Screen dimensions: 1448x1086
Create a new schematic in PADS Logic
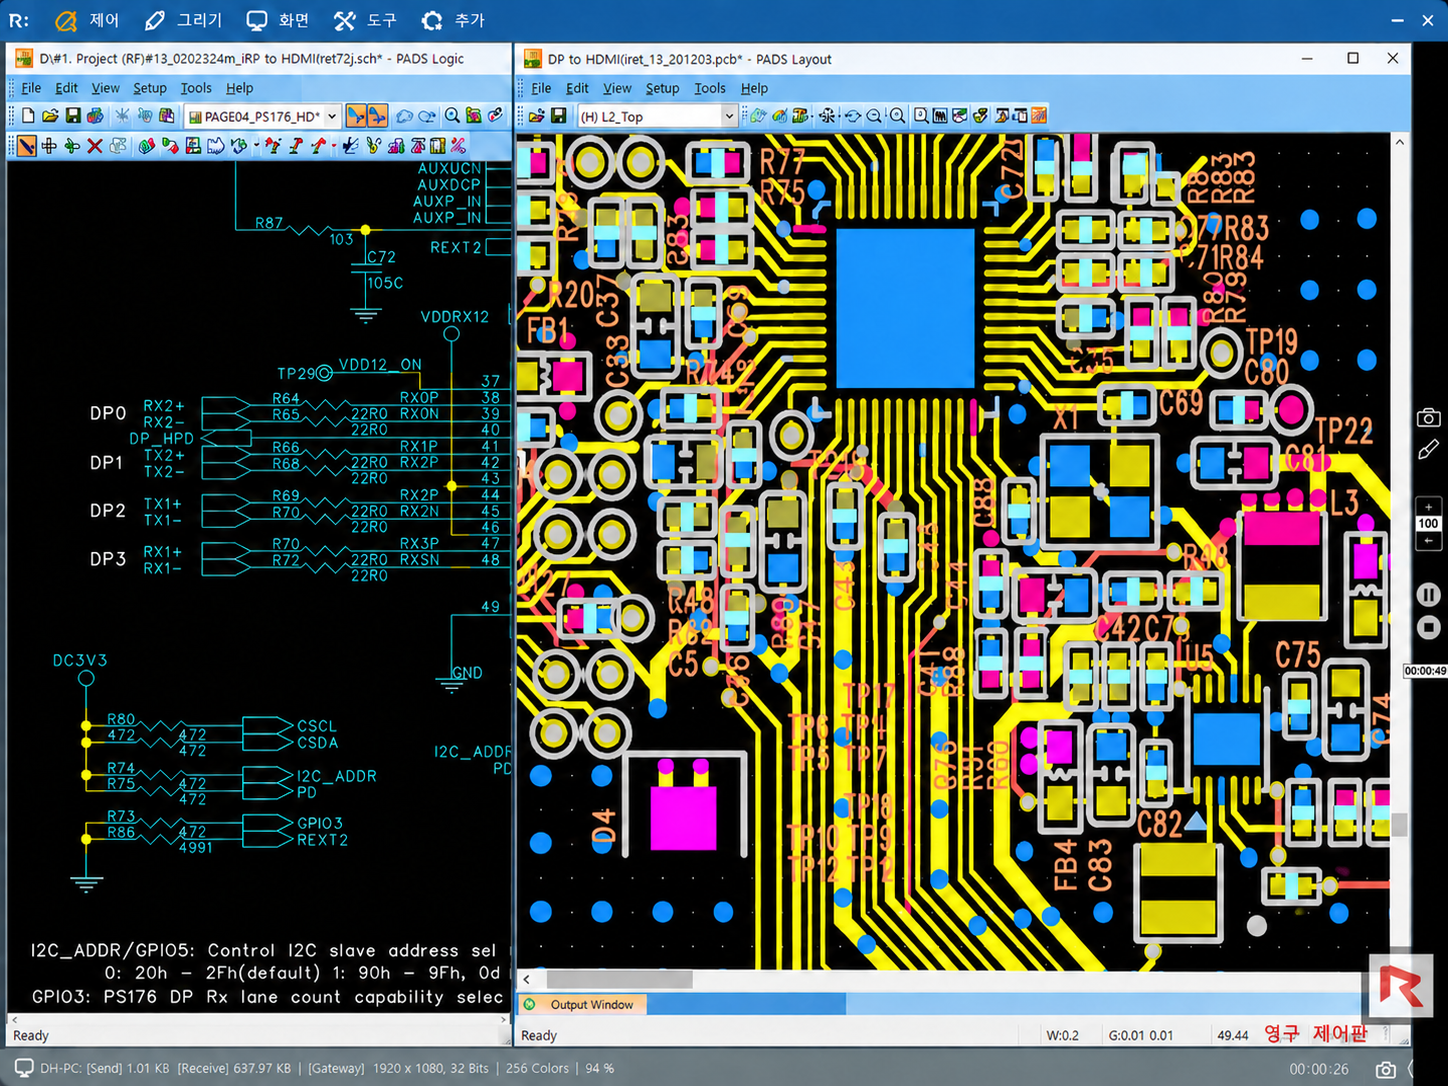tap(28, 116)
